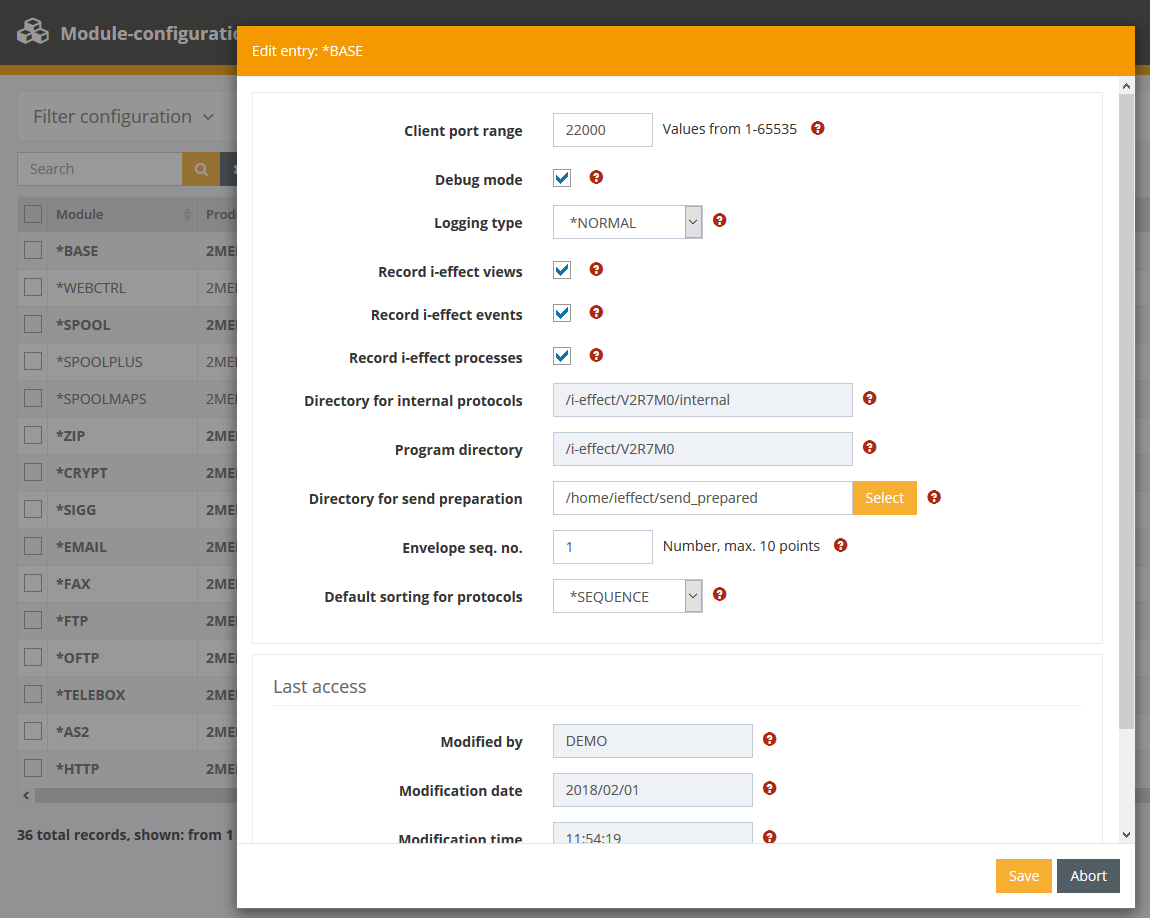
Task: Click help icon next to Modified by
Action: click(x=769, y=739)
